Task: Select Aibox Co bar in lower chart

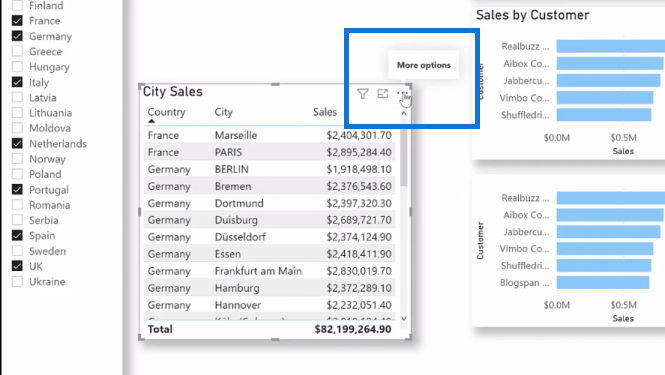Action: pos(610,215)
